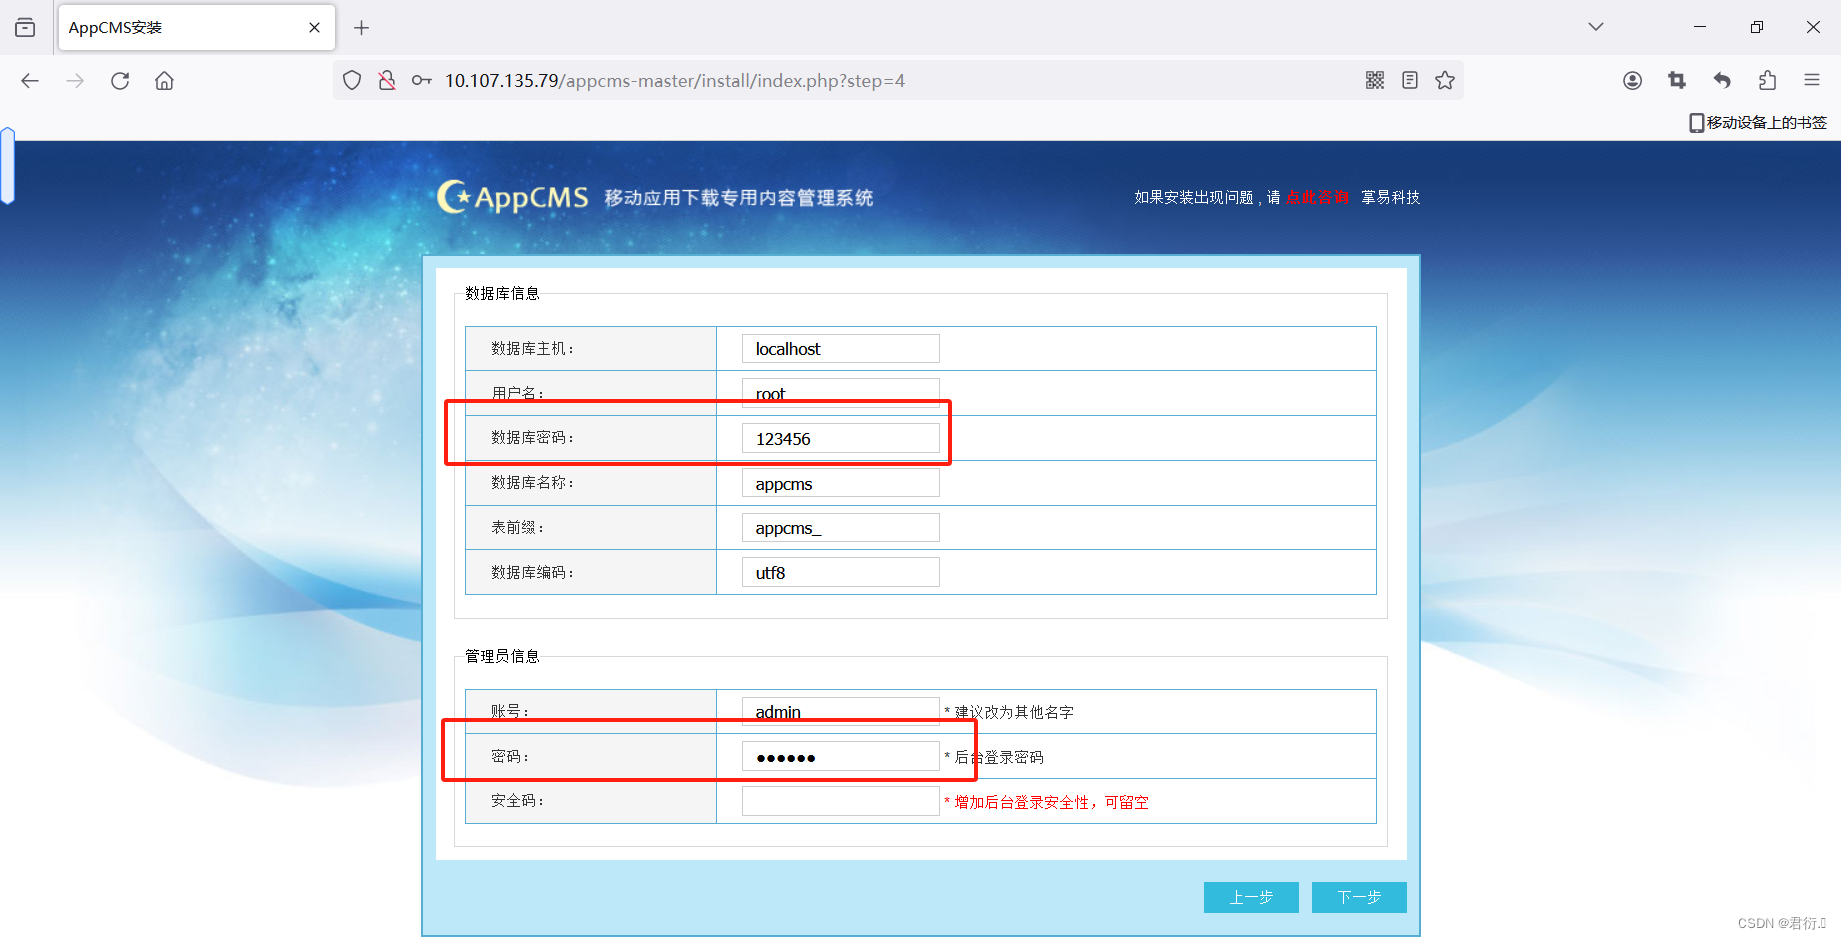1841x939 pixels.
Task: Toggle reader view
Action: (x=1410, y=81)
